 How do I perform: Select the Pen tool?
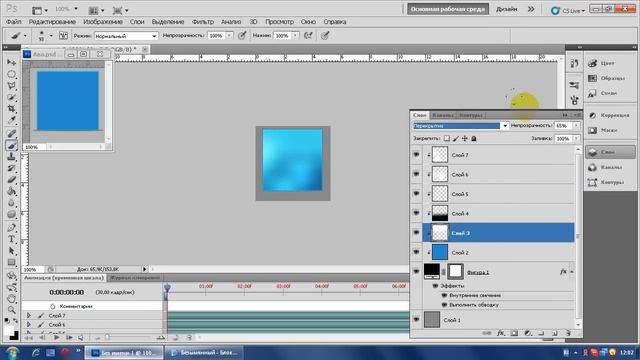tap(11, 228)
